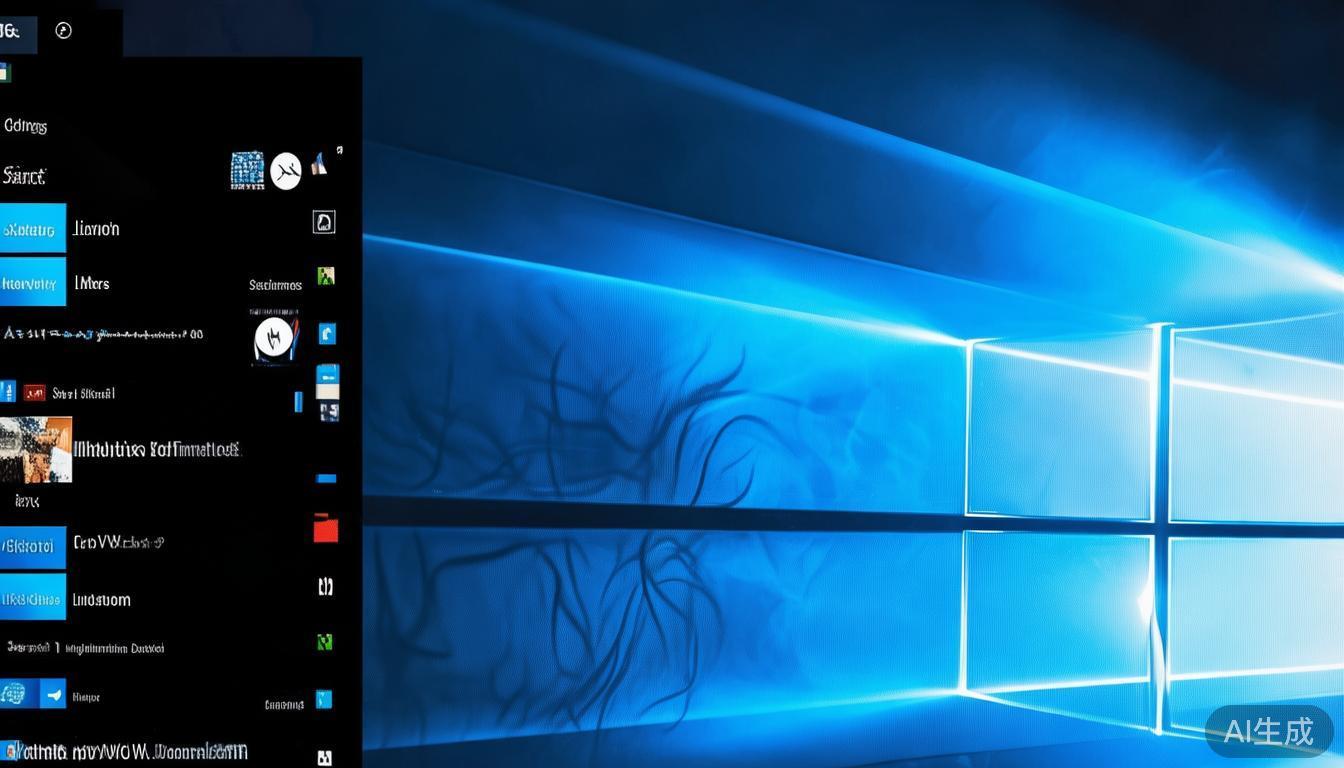Open the Liavio'n blue tile
Viewport: 1344px width, 768px height.
33,229
